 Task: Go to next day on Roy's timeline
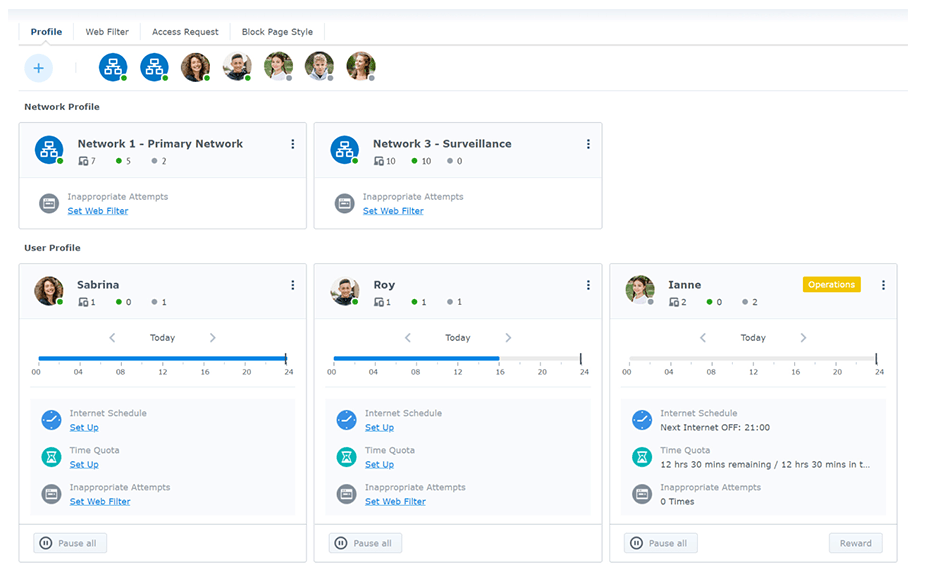508,338
